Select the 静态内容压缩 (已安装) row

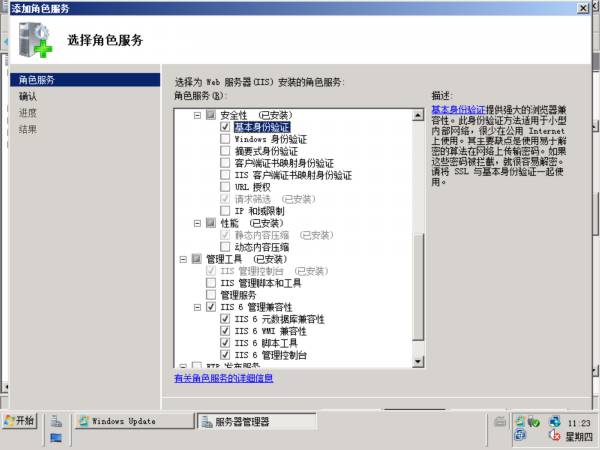pos(284,235)
